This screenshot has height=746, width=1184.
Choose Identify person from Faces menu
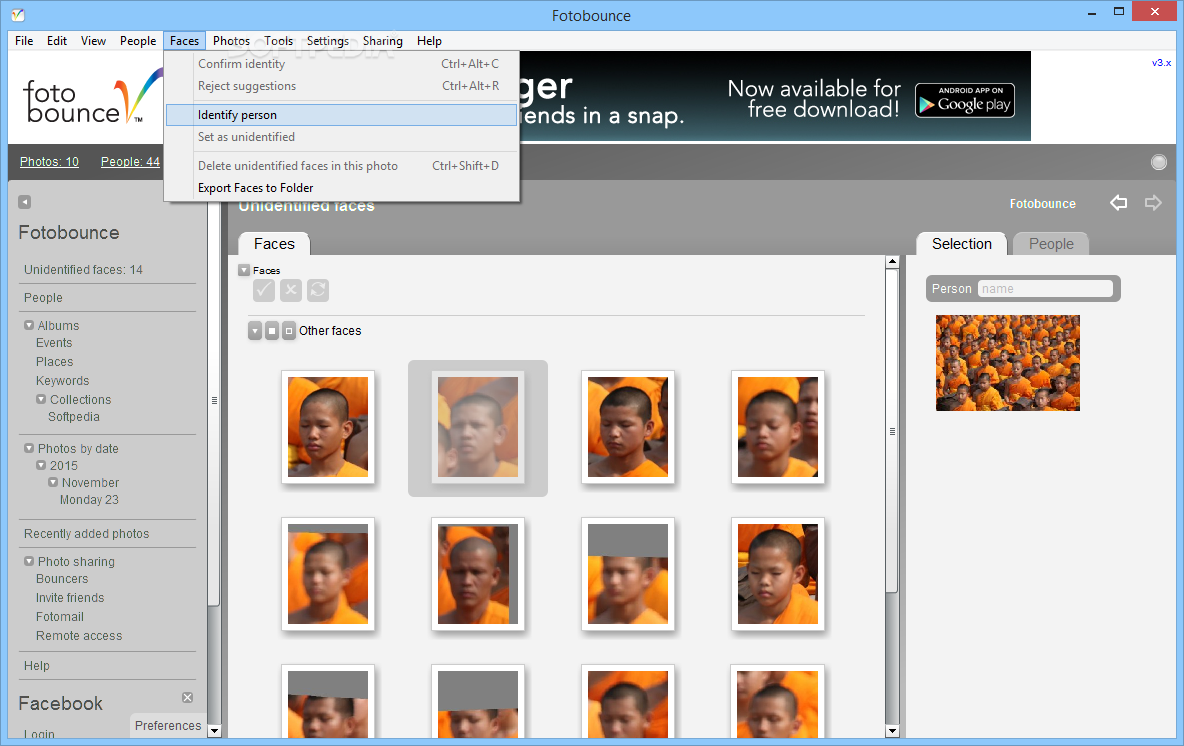tap(341, 115)
